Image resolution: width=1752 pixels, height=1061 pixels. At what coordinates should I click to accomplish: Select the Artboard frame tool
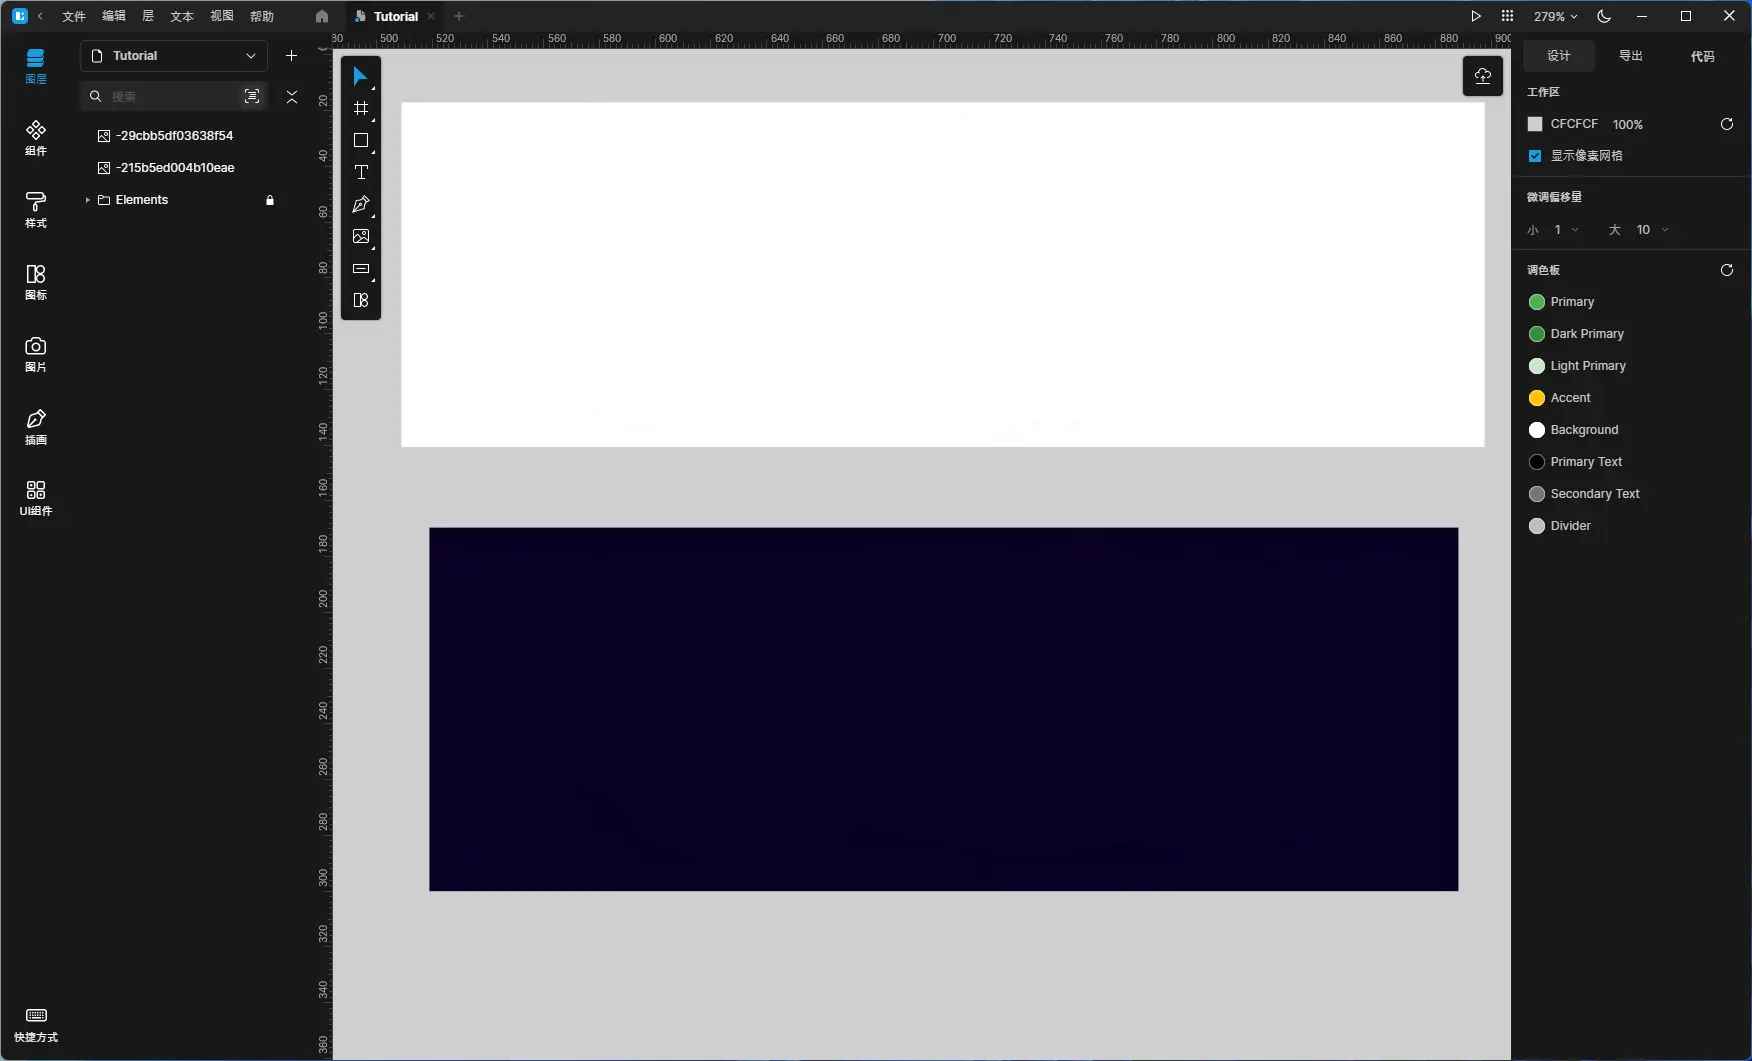[x=361, y=108]
